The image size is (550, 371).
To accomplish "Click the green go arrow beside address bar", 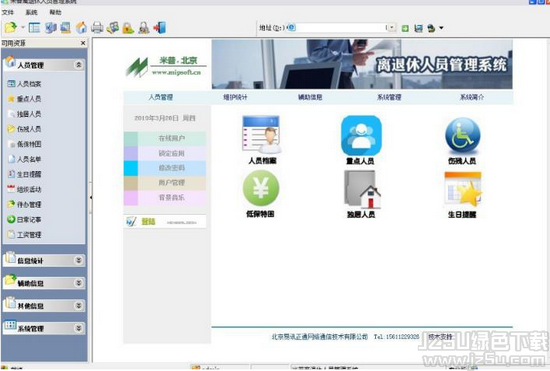I will click(405, 28).
